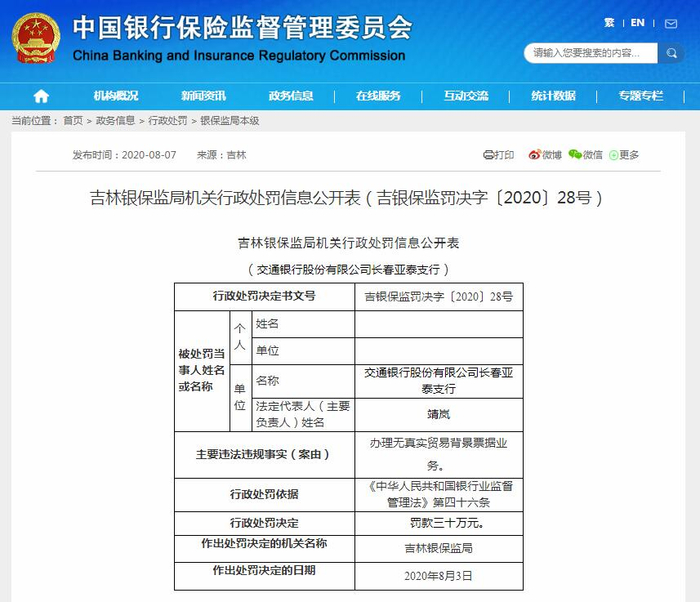Viewport: 700px width, 602px height.
Task: Click the 更多 plus icon
Action: click(624, 155)
